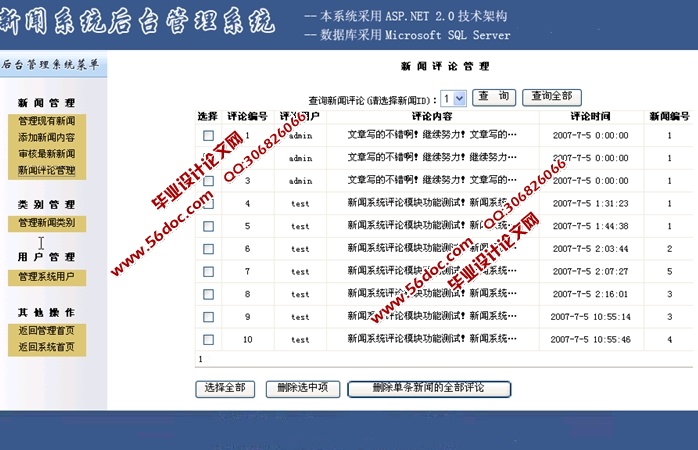Screen dimensions: 698x450
Task: Enable checkbox beside comment number 5
Action: 208,227
